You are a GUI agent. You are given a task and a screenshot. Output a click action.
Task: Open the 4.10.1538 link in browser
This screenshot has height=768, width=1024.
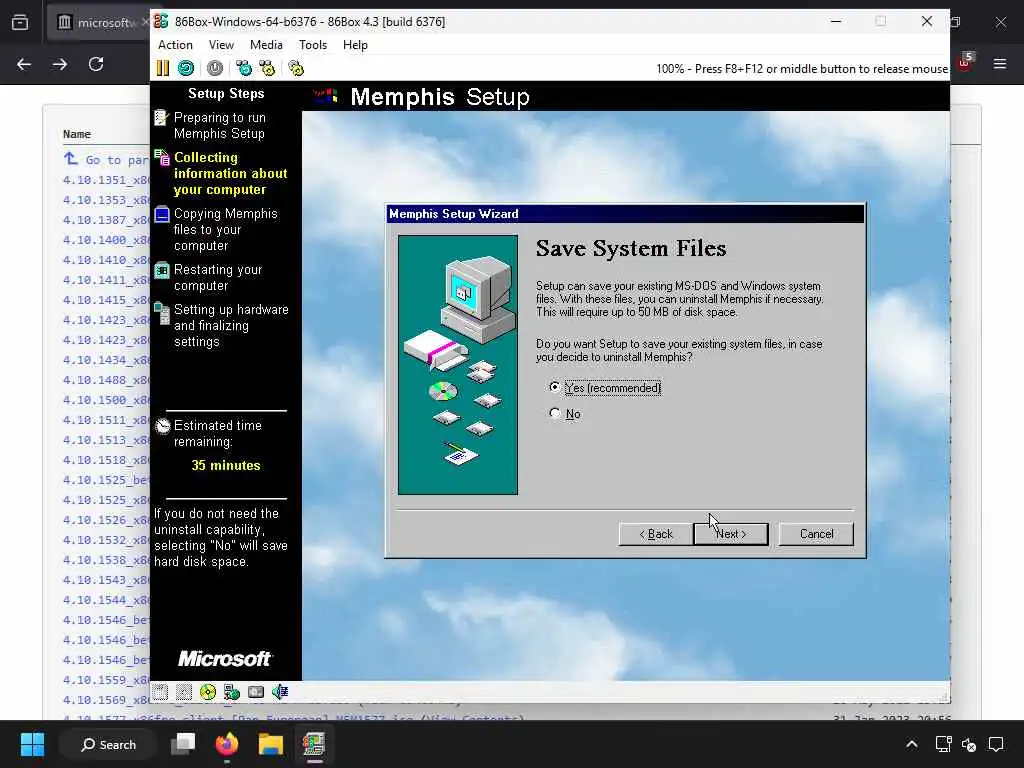[106, 560]
